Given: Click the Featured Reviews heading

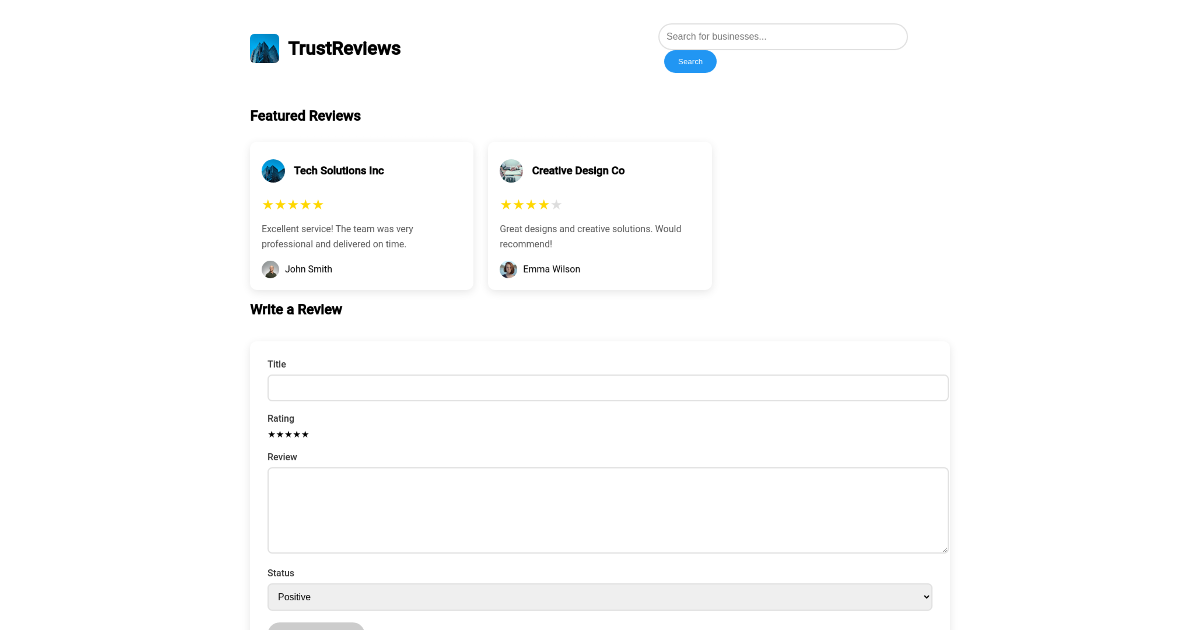Looking at the screenshot, I should click(305, 116).
